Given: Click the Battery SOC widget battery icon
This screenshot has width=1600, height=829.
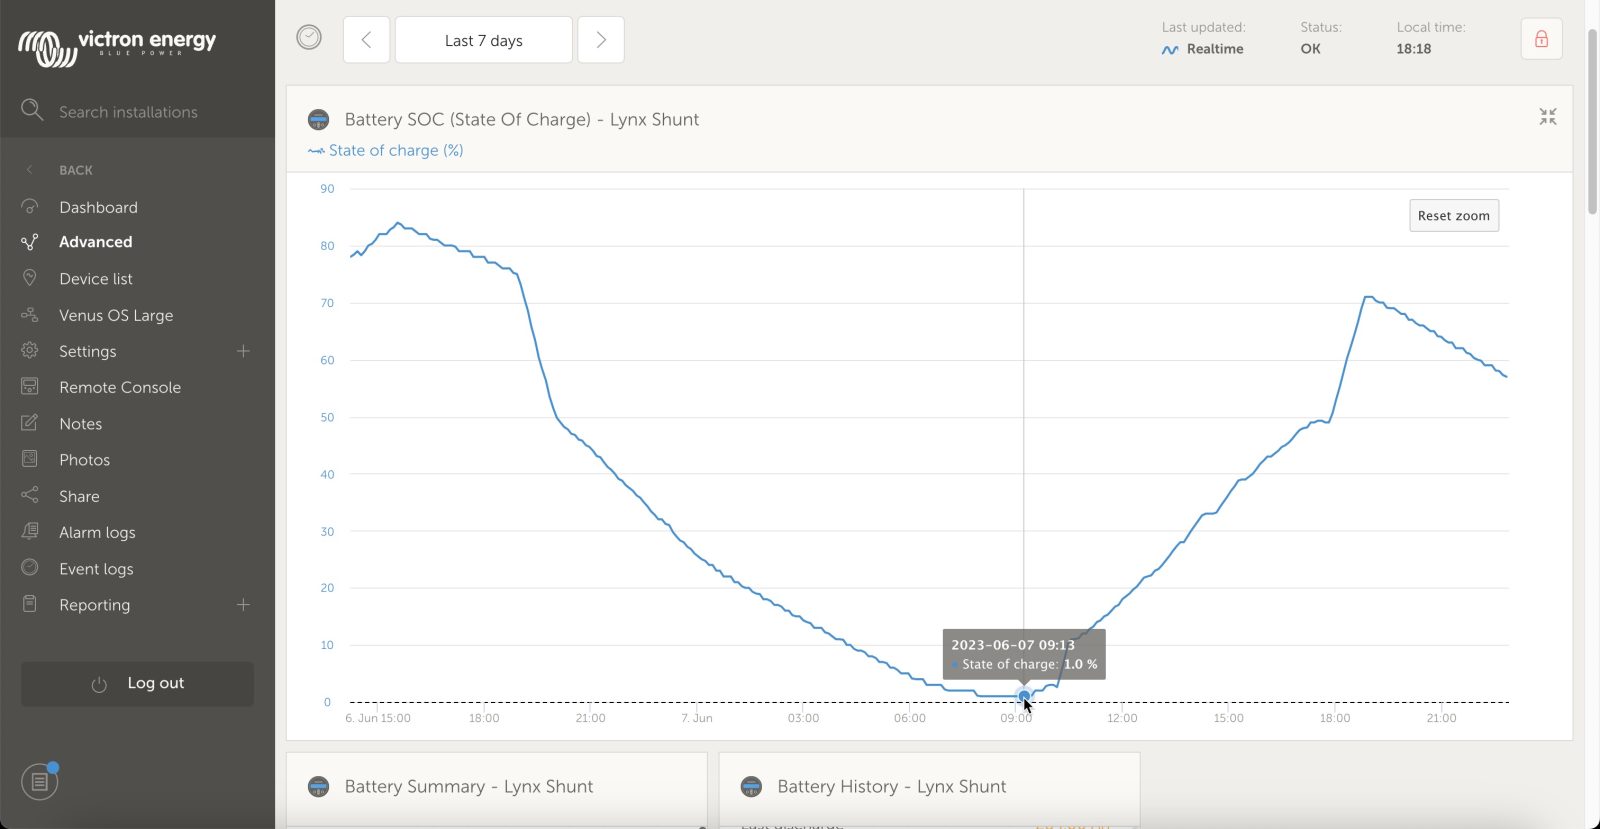Looking at the screenshot, I should (318, 120).
